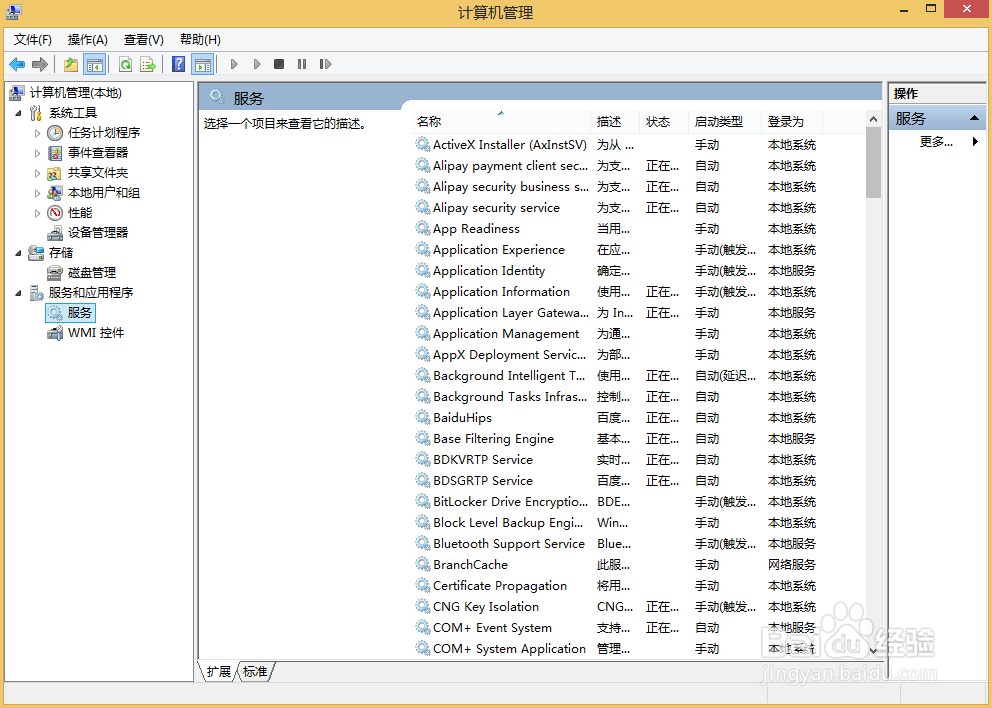This screenshot has height=708, width=992.
Task: Expand the 本地用户和组 tree node
Action: [x=37, y=193]
